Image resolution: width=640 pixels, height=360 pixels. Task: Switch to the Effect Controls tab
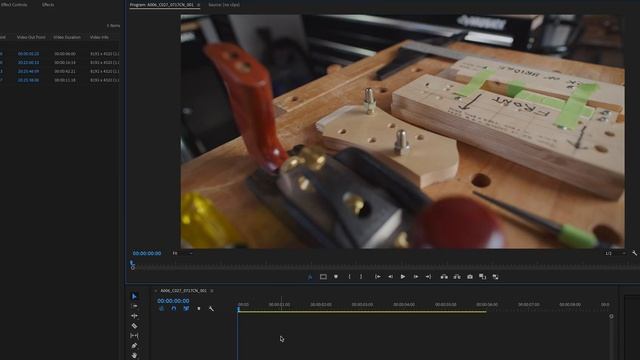(x=13, y=4)
